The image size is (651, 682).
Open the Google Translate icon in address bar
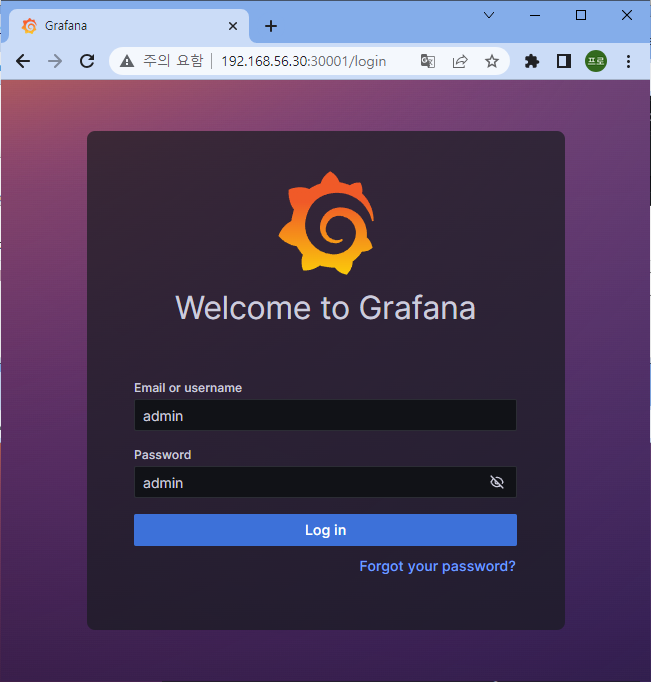tap(428, 61)
